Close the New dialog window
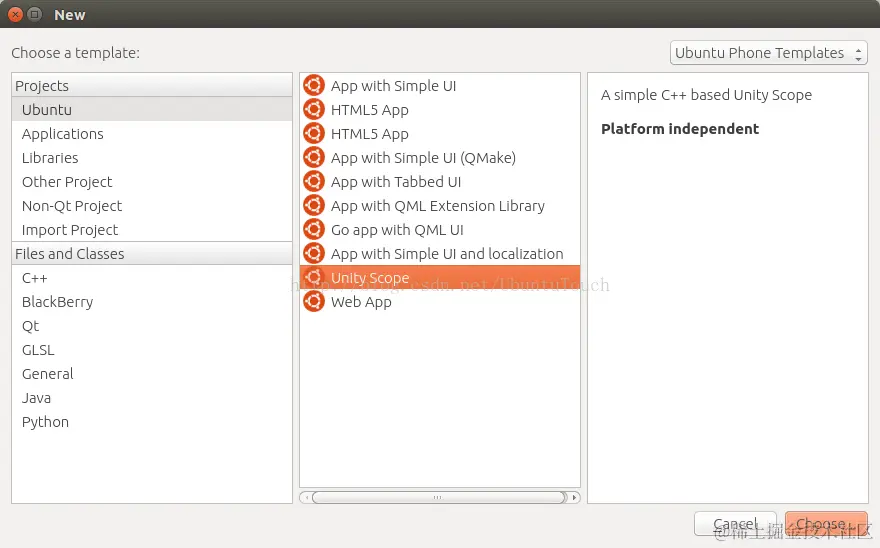The height and width of the screenshot is (548, 880). pos(15,15)
